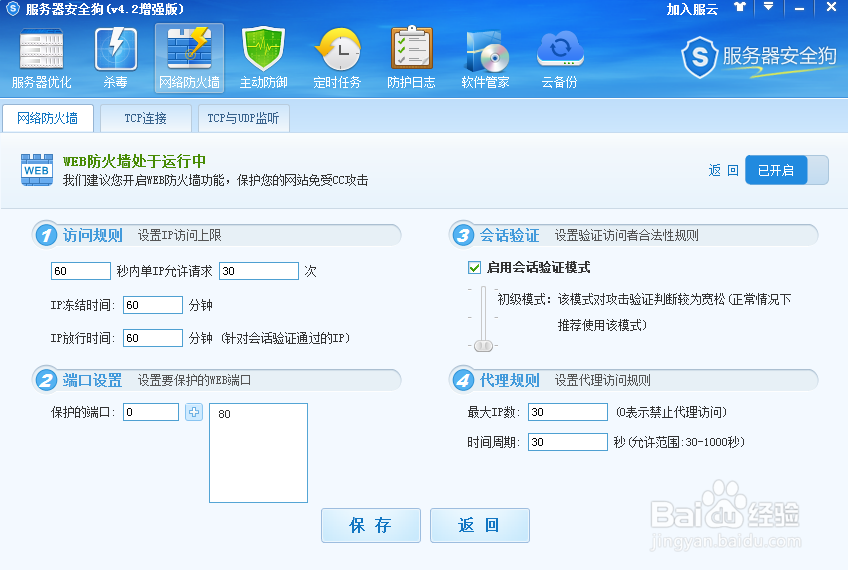The width and height of the screenshot is (848, 570).
Task: Switch to the TCP连接 tab
Action: pos(145,118)
